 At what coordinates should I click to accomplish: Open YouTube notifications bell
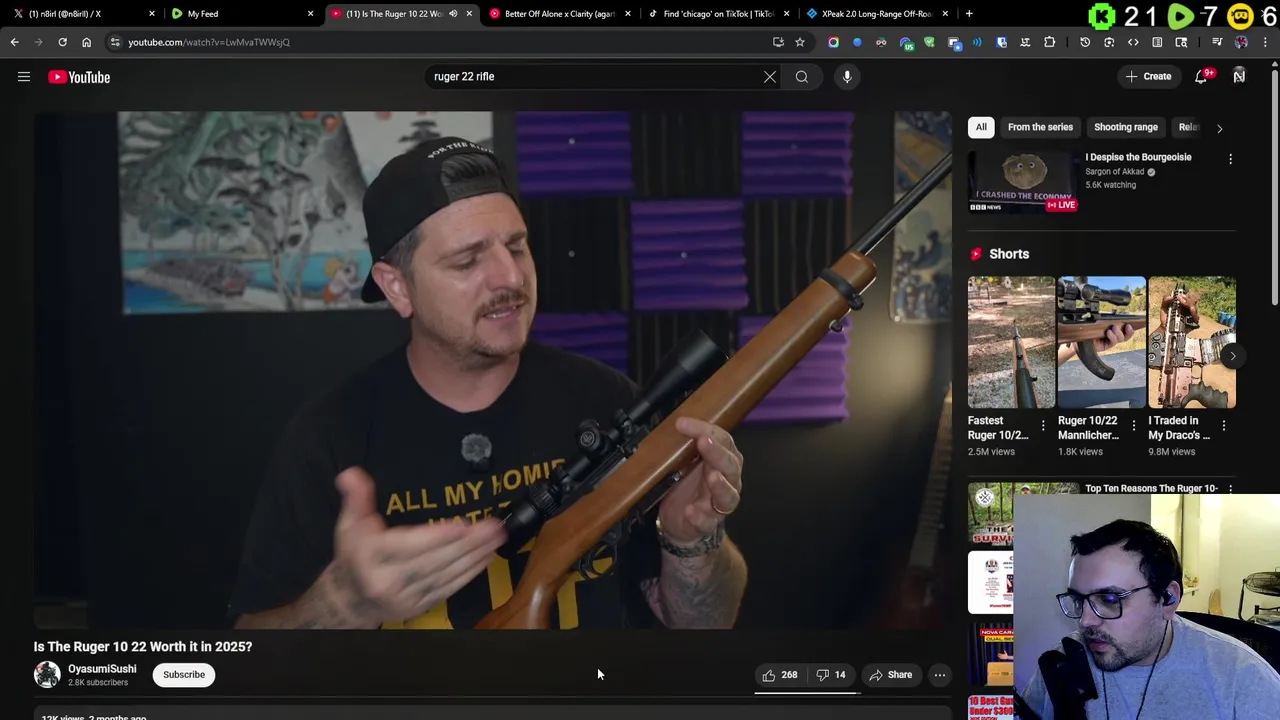[1201, 77]
